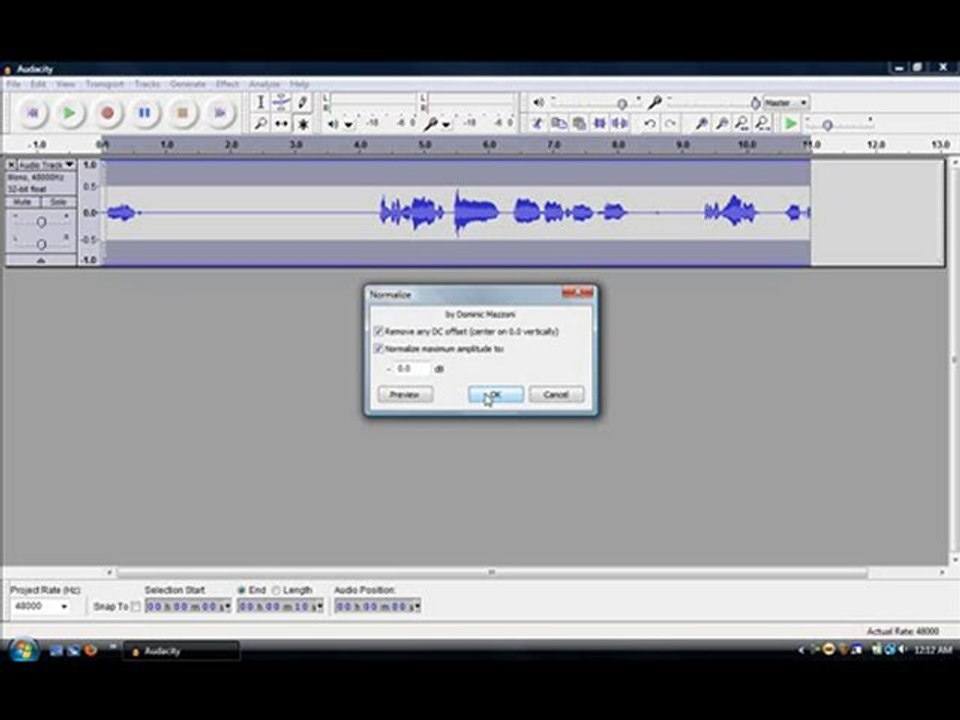Select the Length radio button

[x=276, y=590]
